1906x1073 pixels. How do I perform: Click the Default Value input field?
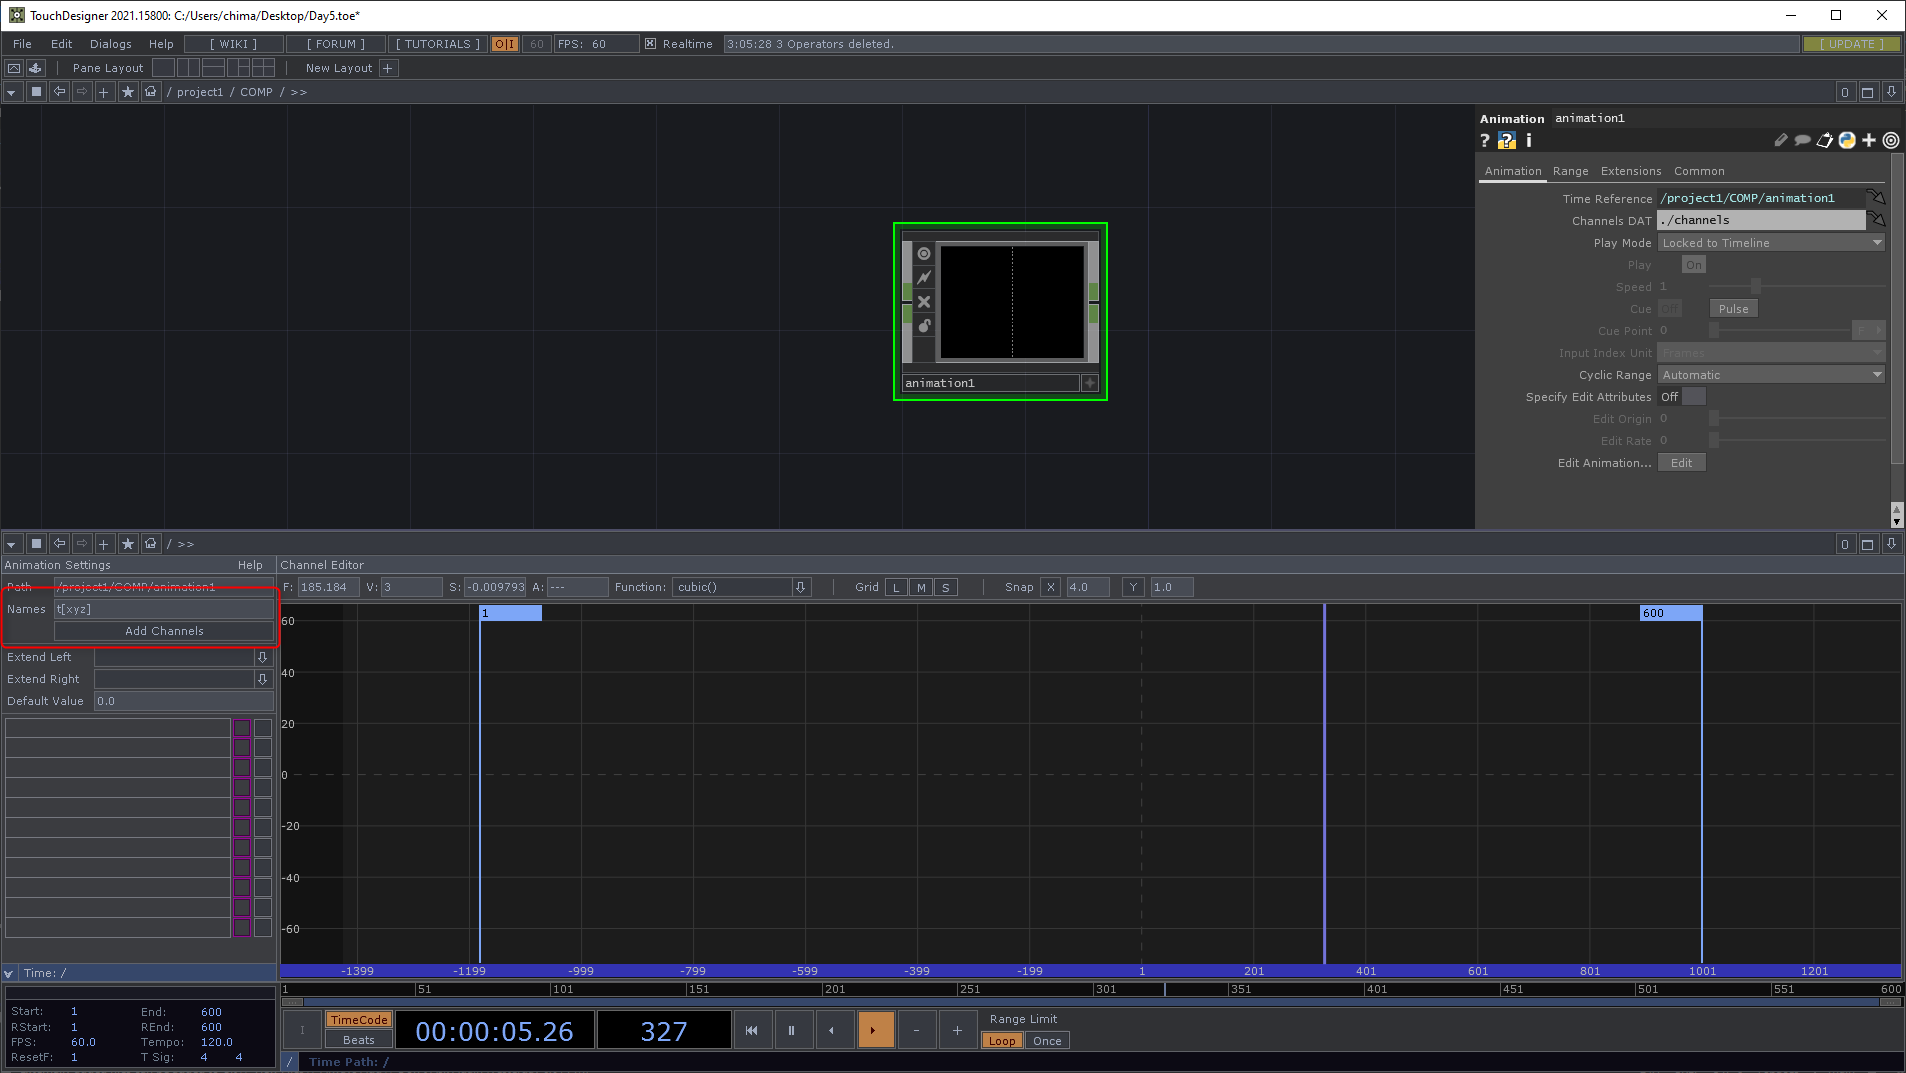[183, 701]
